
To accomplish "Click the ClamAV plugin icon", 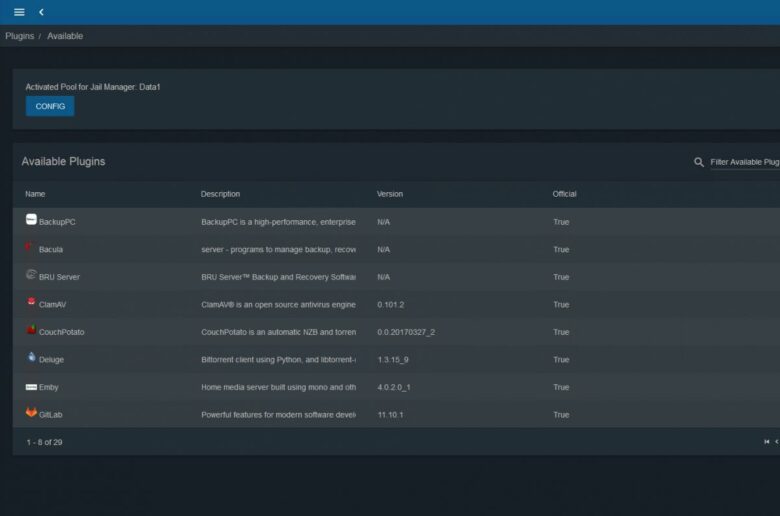I will click(31, 302).
